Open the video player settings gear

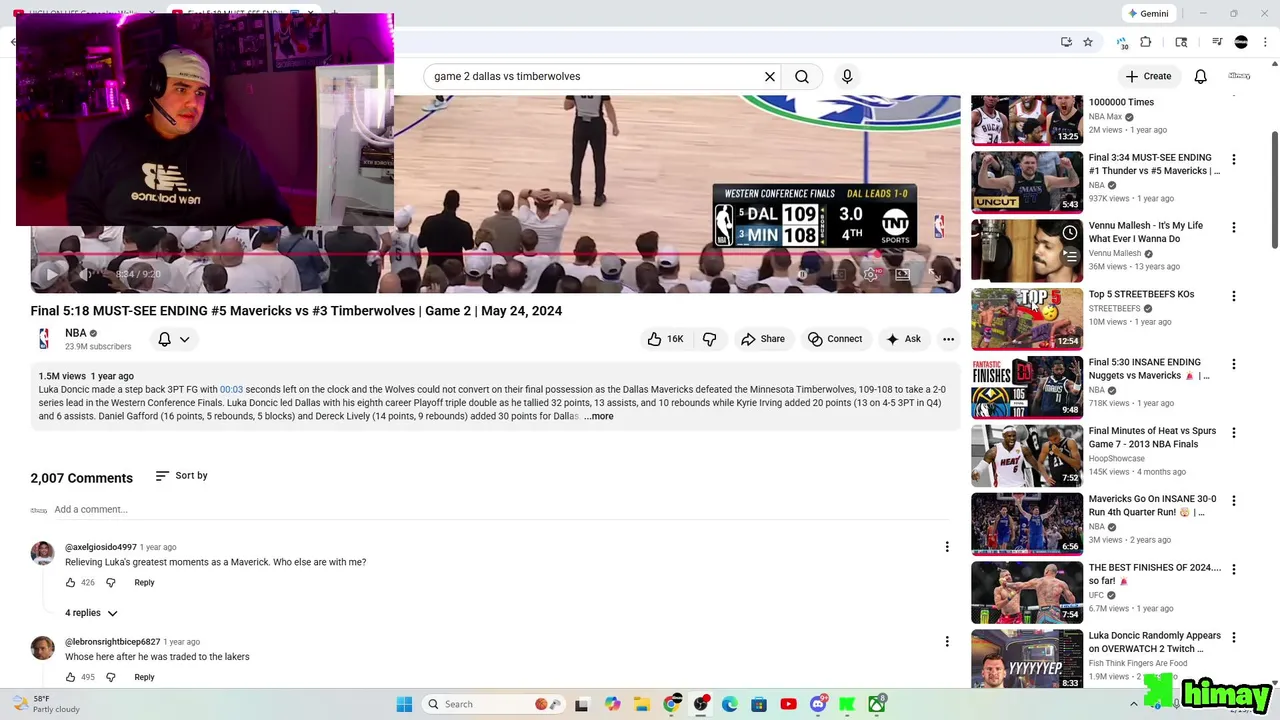[x=871, y=274]
